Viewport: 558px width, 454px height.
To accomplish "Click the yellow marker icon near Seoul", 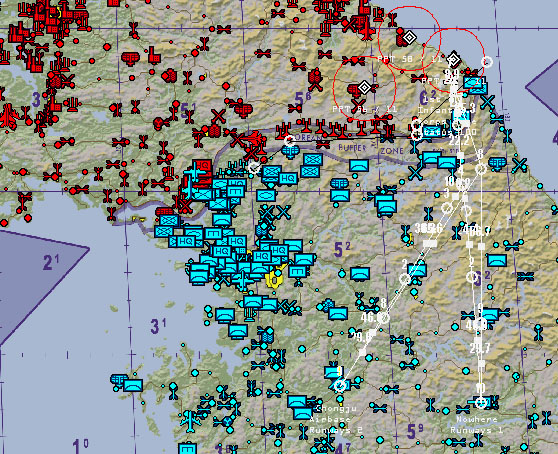I will [x=274, y=279].
